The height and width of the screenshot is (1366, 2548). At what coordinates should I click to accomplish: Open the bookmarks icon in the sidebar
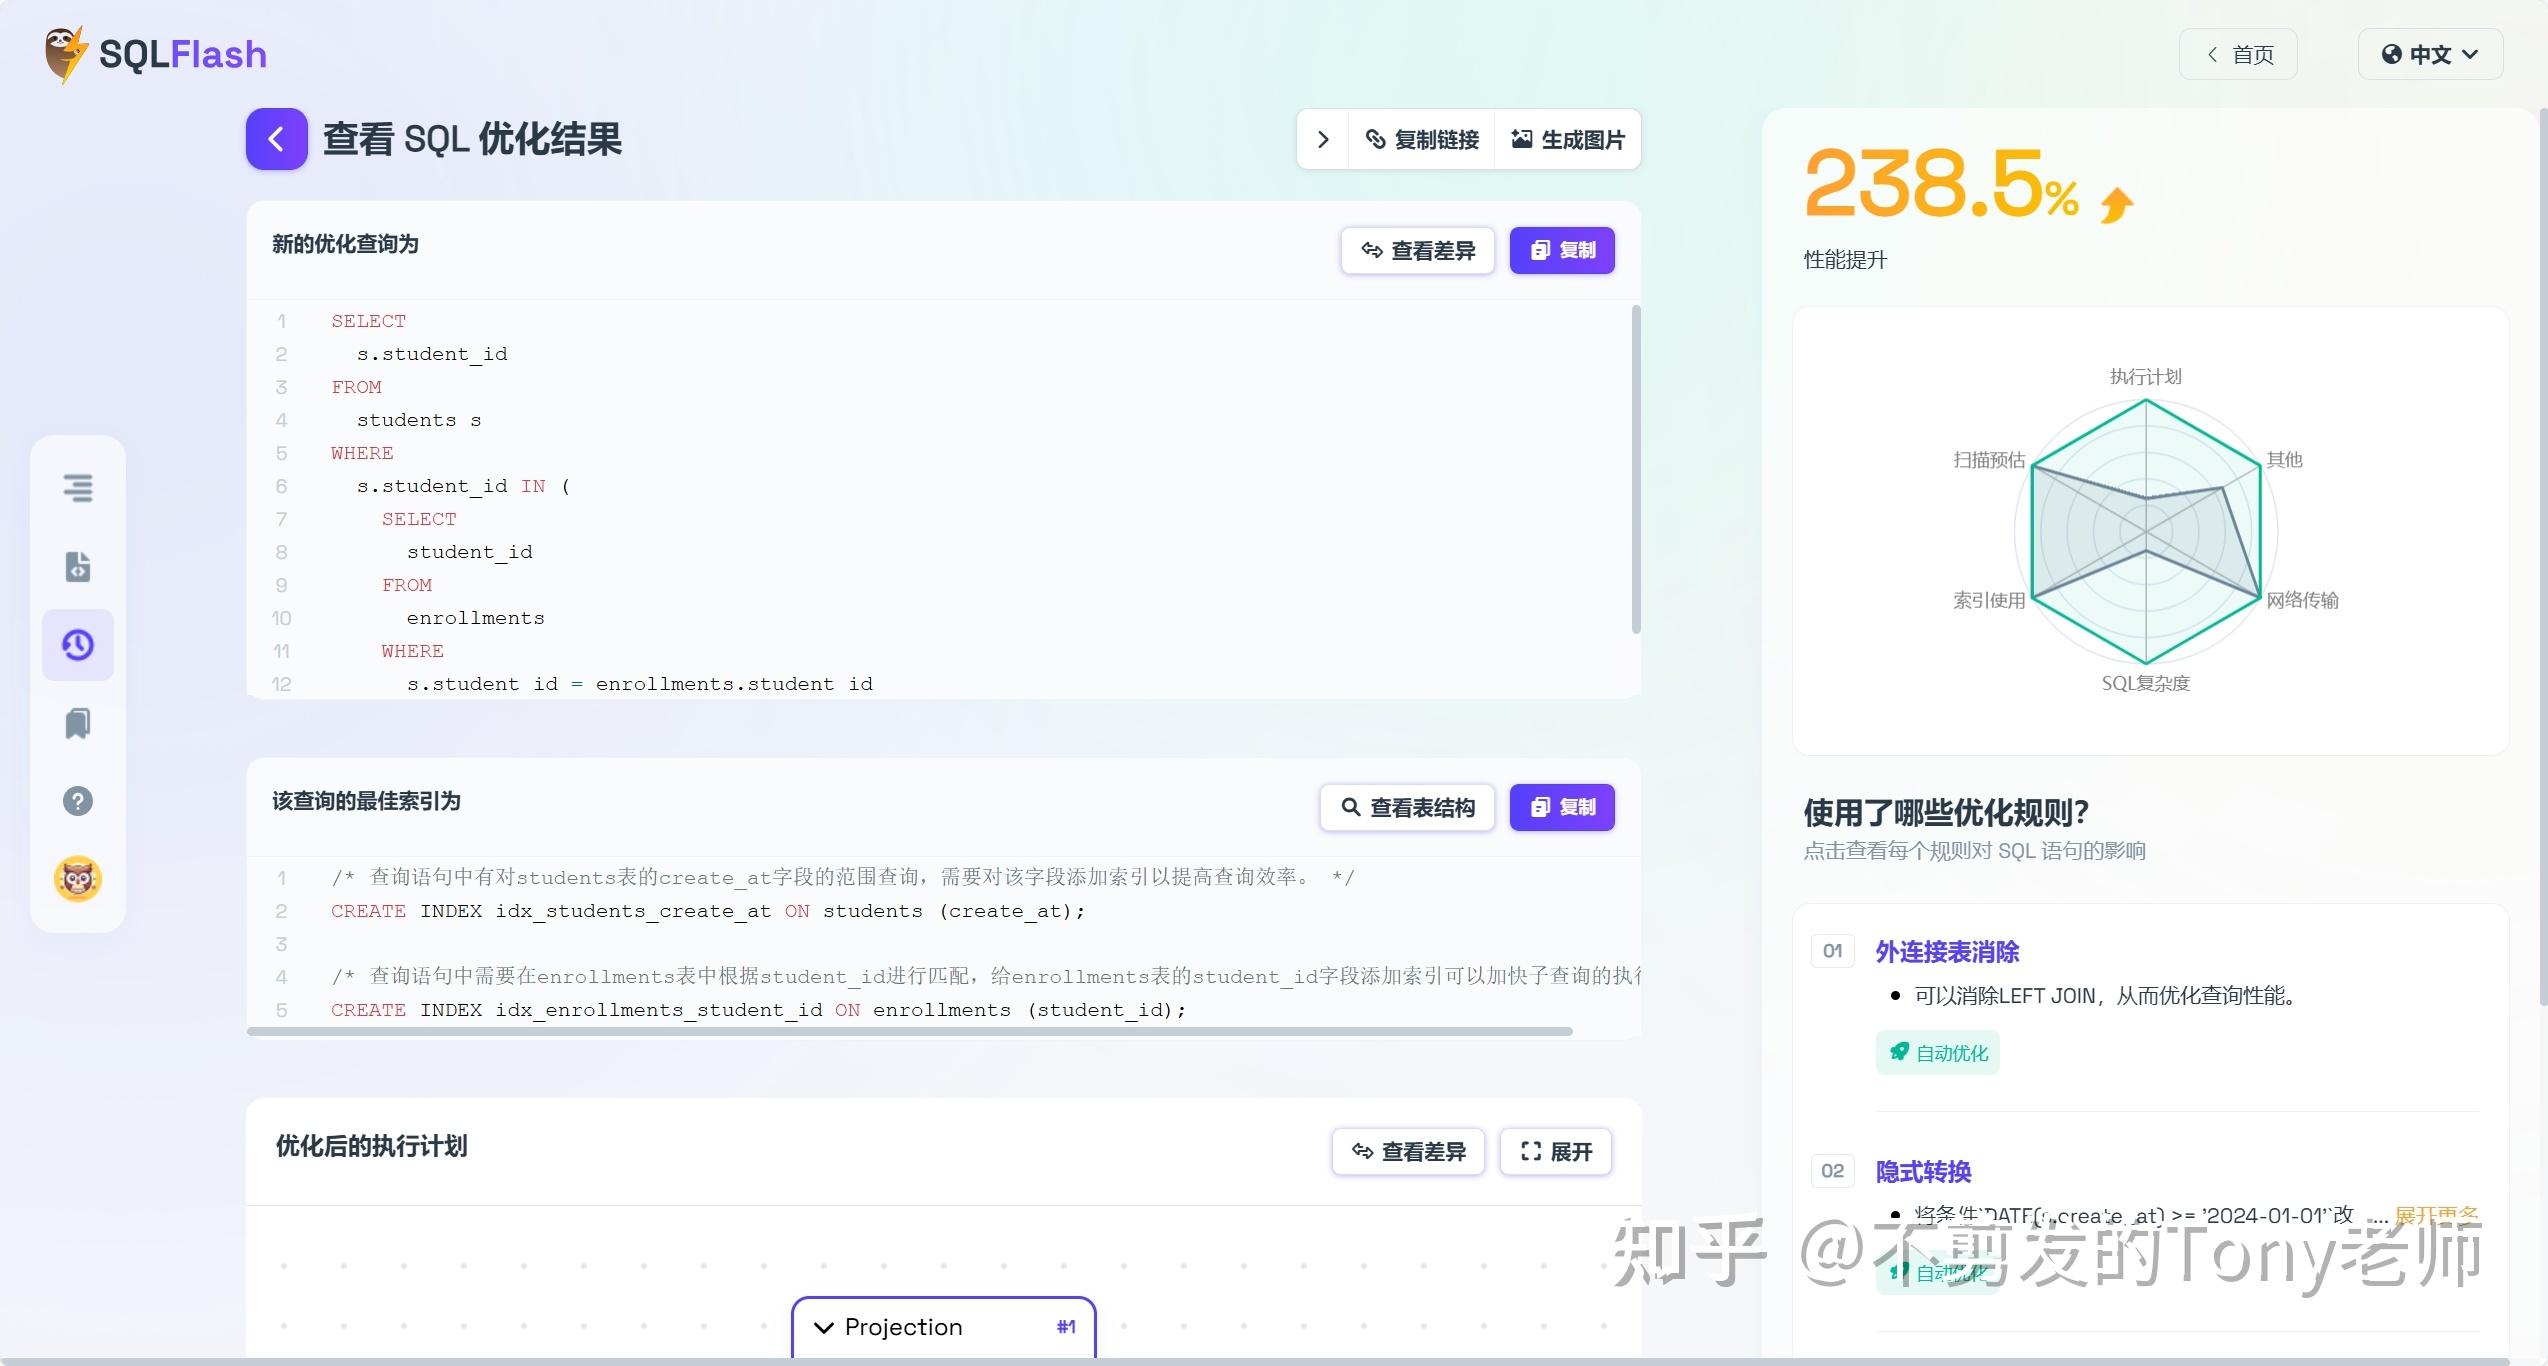pos(77,723)
